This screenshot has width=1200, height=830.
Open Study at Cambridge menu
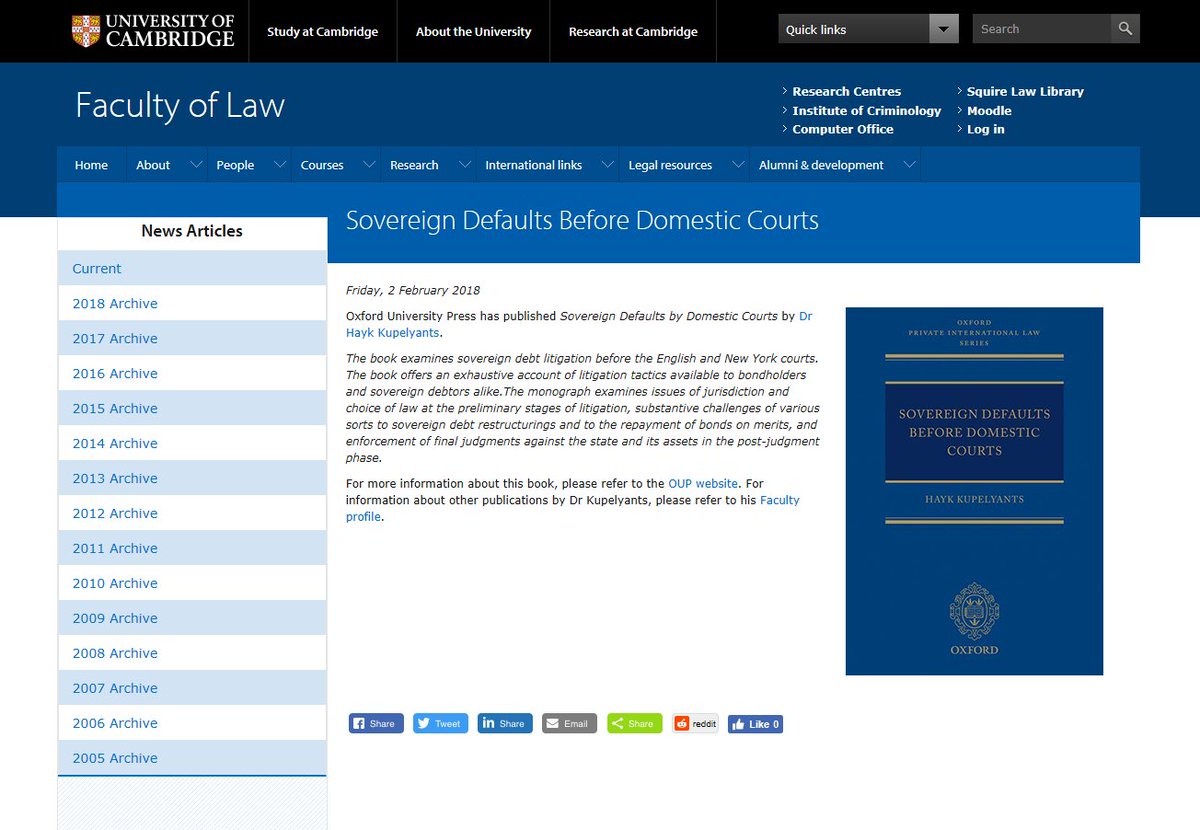[322, 31]
